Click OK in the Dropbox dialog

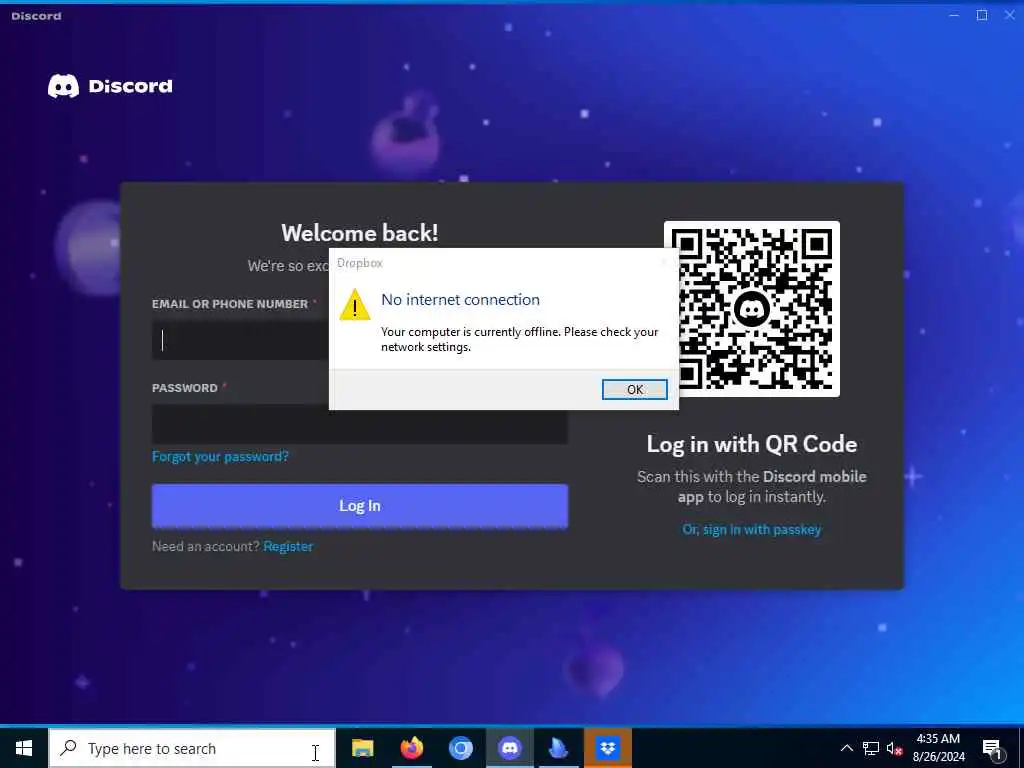(634, 389)
